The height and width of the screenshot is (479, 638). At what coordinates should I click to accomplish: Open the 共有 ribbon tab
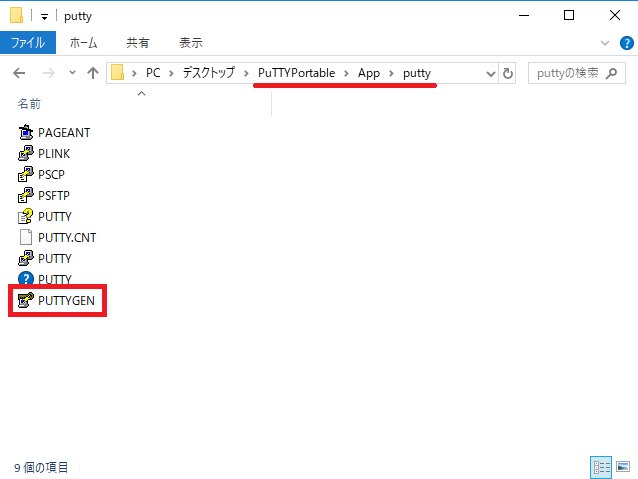tap(138, 43)
